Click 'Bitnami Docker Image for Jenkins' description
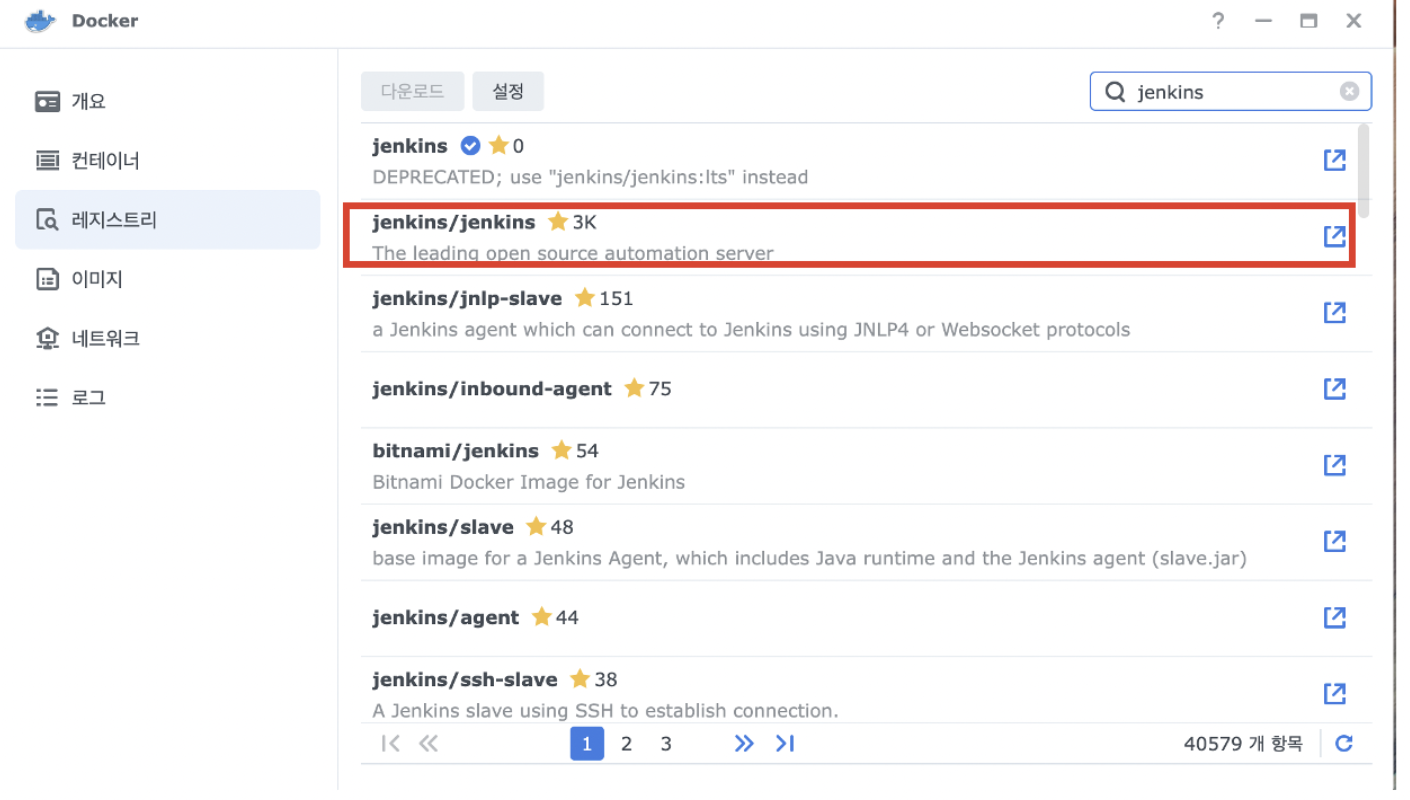 (x=529, y=482)
